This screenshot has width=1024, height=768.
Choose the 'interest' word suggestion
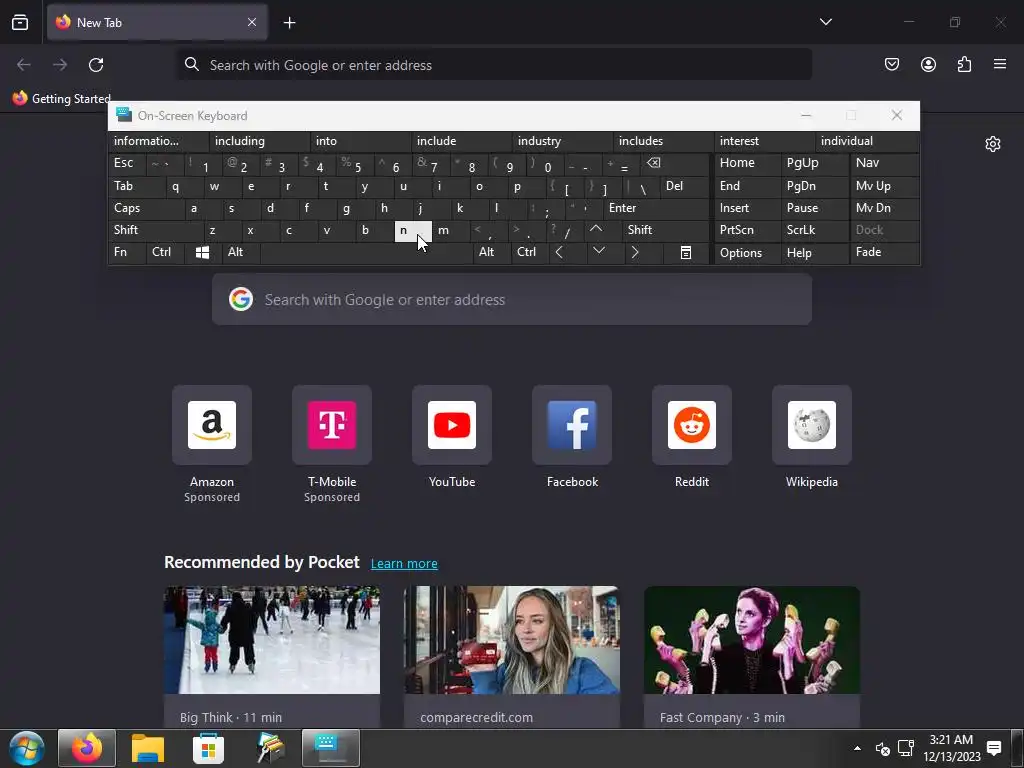pyautogui.click(x=765, y=141)
